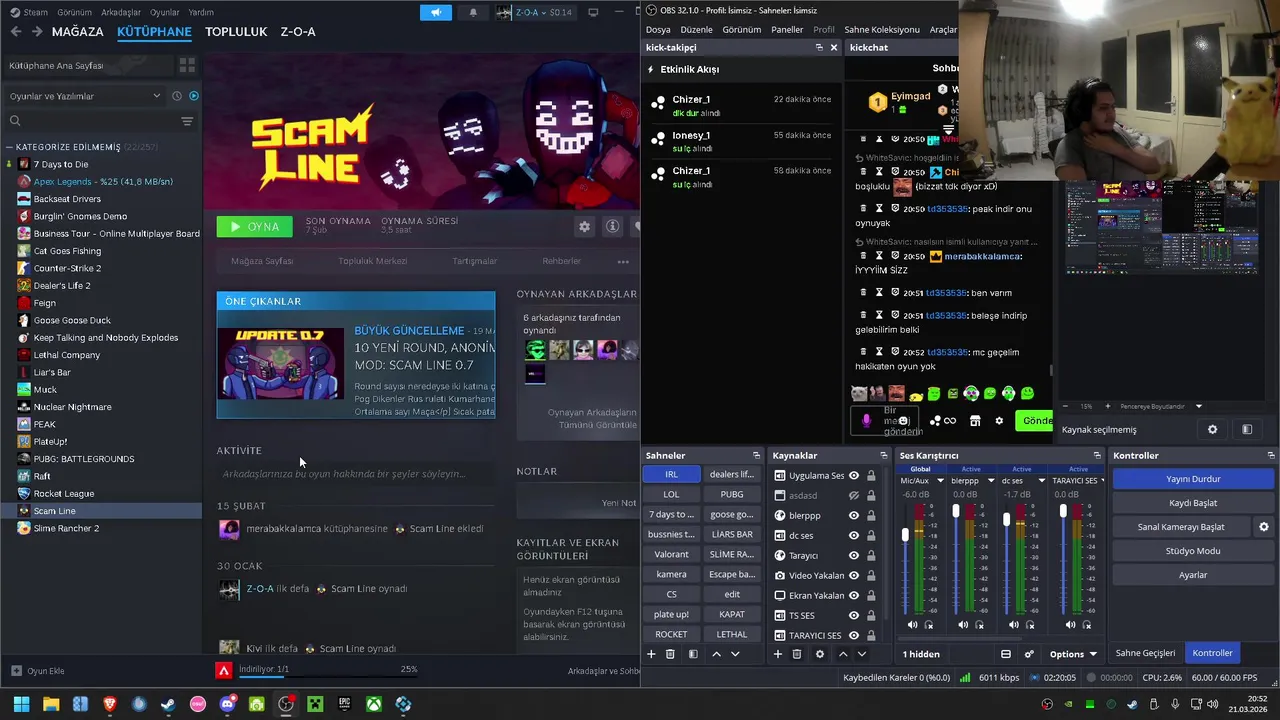Open scene filters icon in Sahneler panel
The width and height of the screenshot is (1280, 720).
point(693,654)
